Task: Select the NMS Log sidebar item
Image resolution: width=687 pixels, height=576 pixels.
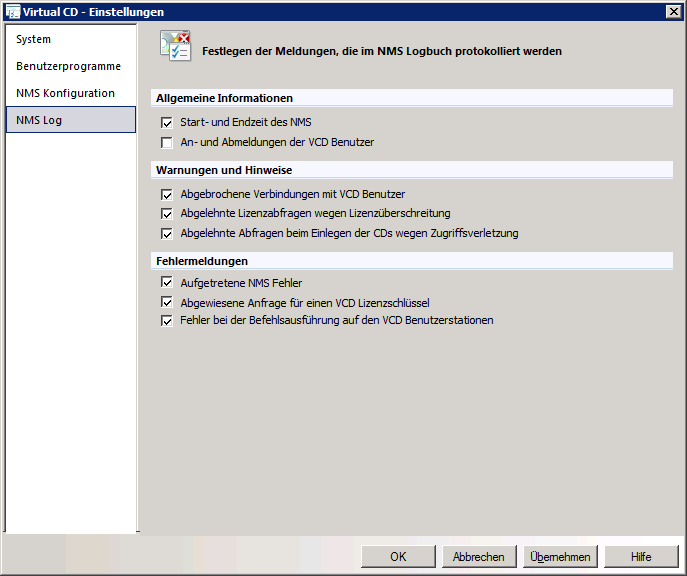Action: [x=71, y=120]
